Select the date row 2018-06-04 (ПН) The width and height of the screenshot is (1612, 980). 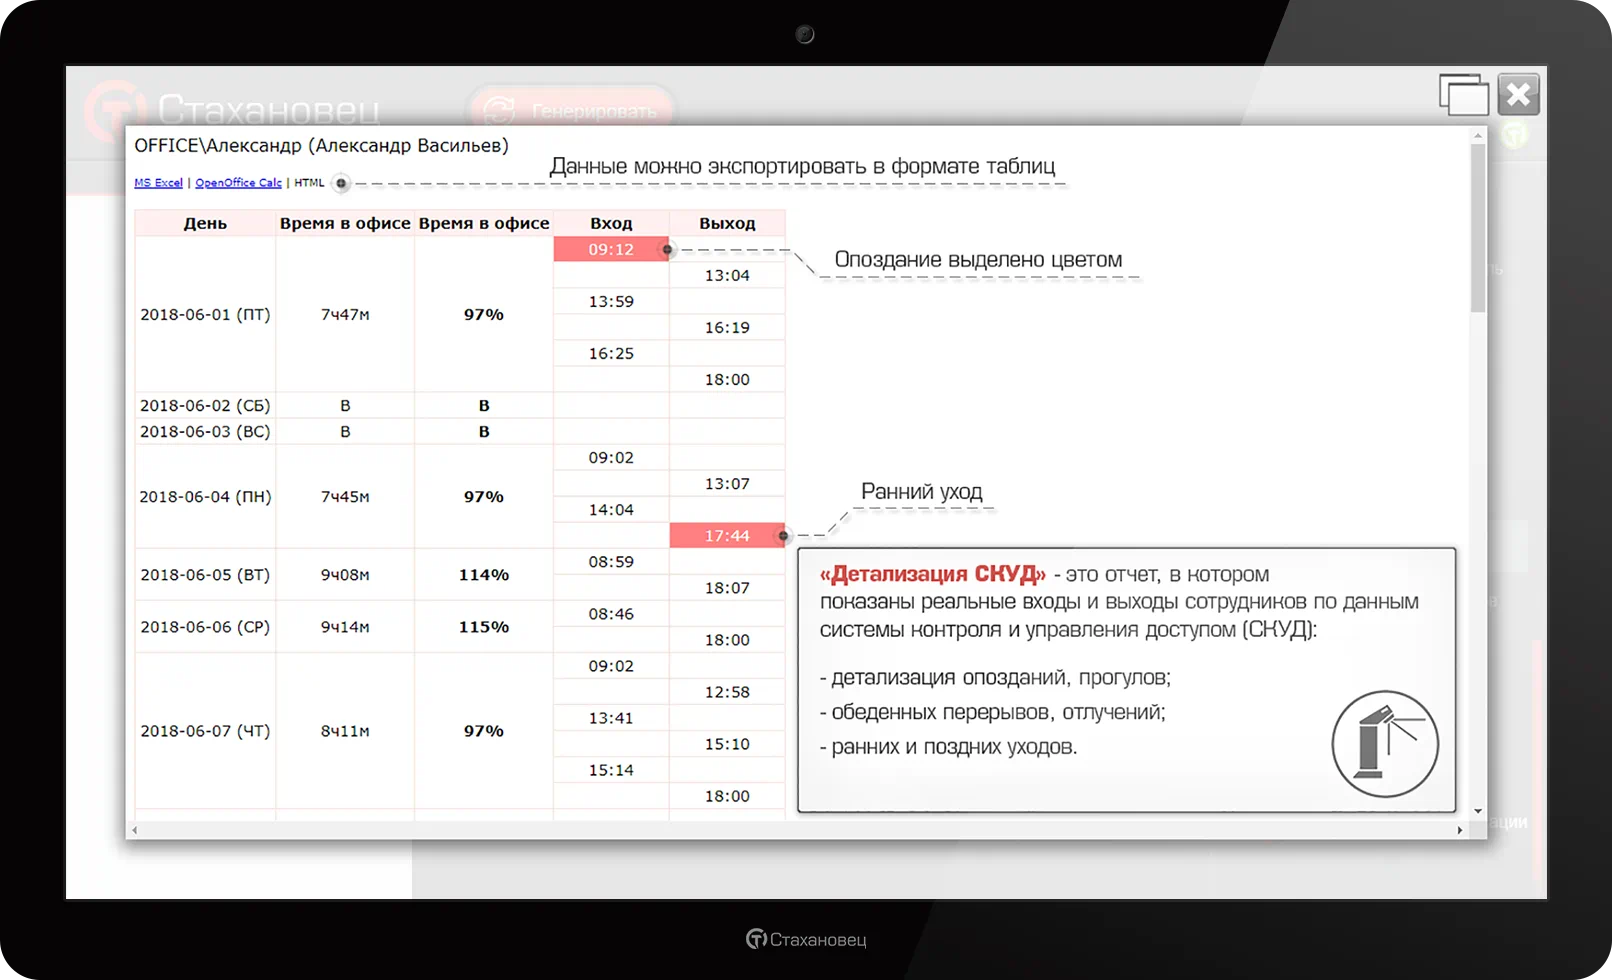(x=205, y=496)
